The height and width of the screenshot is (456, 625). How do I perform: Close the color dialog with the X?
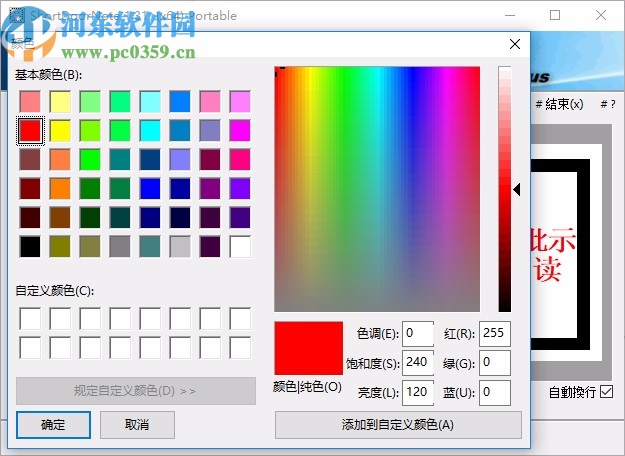[x=515, y=44]
